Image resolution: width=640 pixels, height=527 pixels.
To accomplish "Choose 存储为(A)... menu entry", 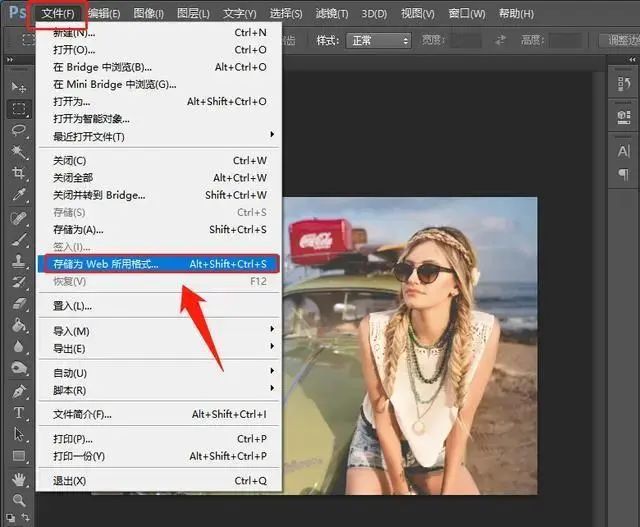I will coord(159,229).
